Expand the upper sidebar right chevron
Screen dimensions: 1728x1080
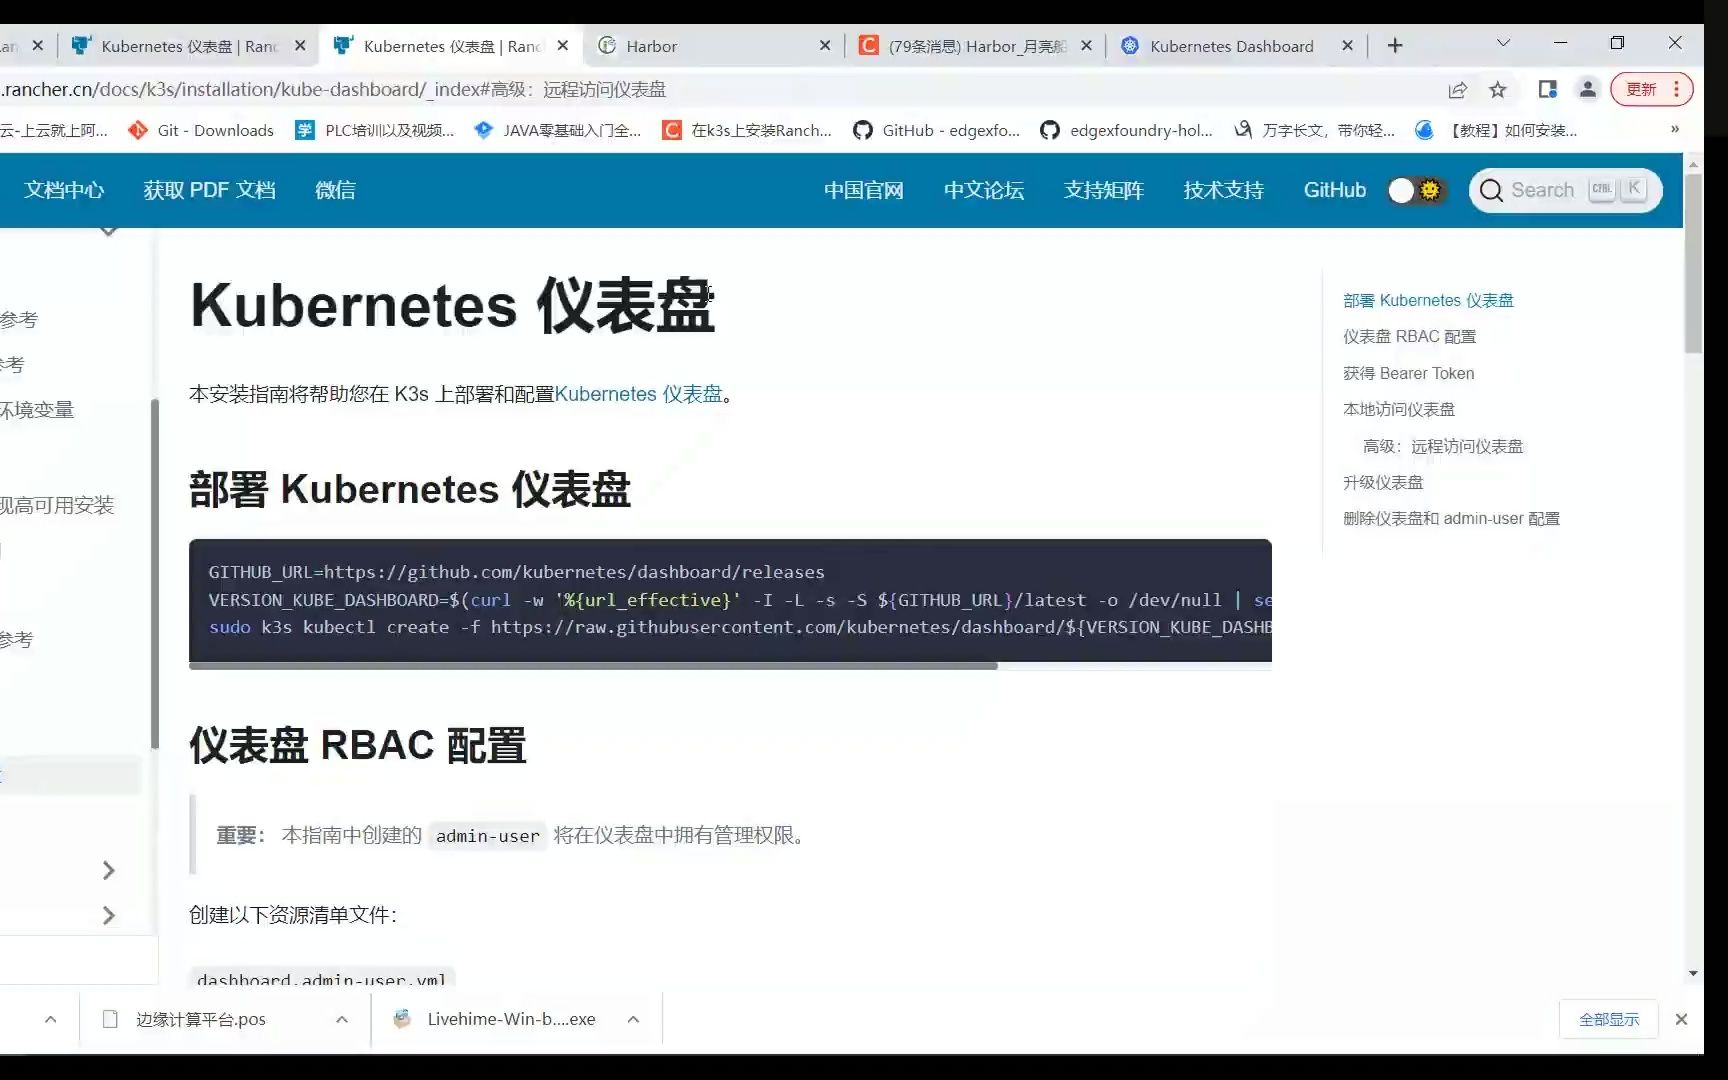(x=109, y=870)
